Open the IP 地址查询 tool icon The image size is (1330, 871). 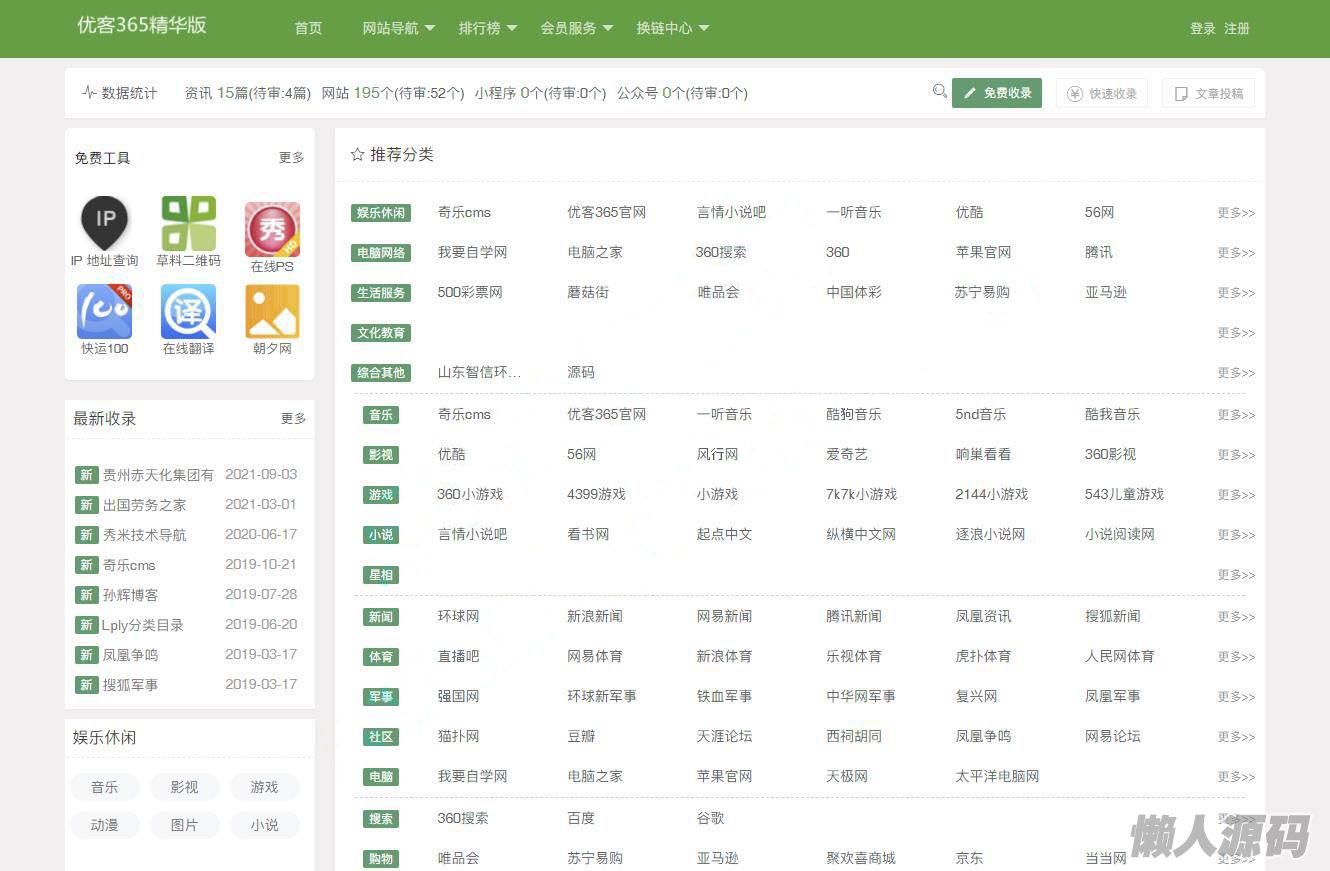pos(104,222)
